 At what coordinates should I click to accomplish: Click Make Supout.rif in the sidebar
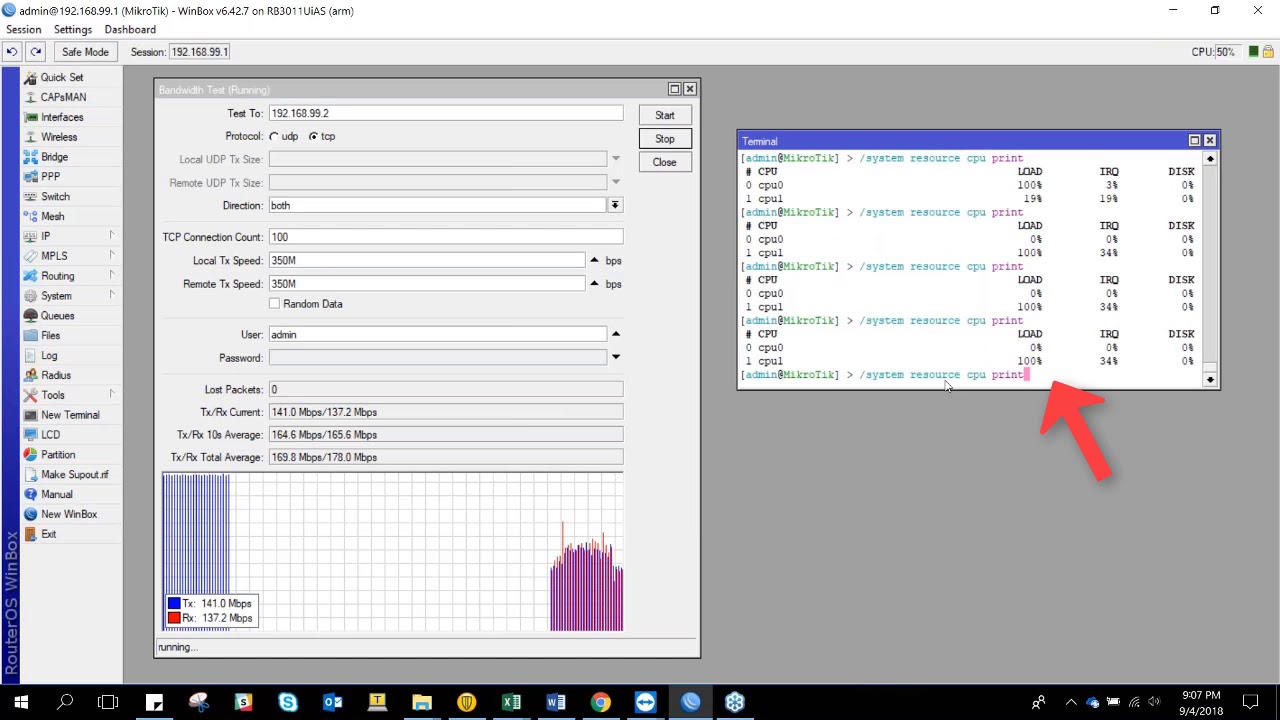coord(74,474)
